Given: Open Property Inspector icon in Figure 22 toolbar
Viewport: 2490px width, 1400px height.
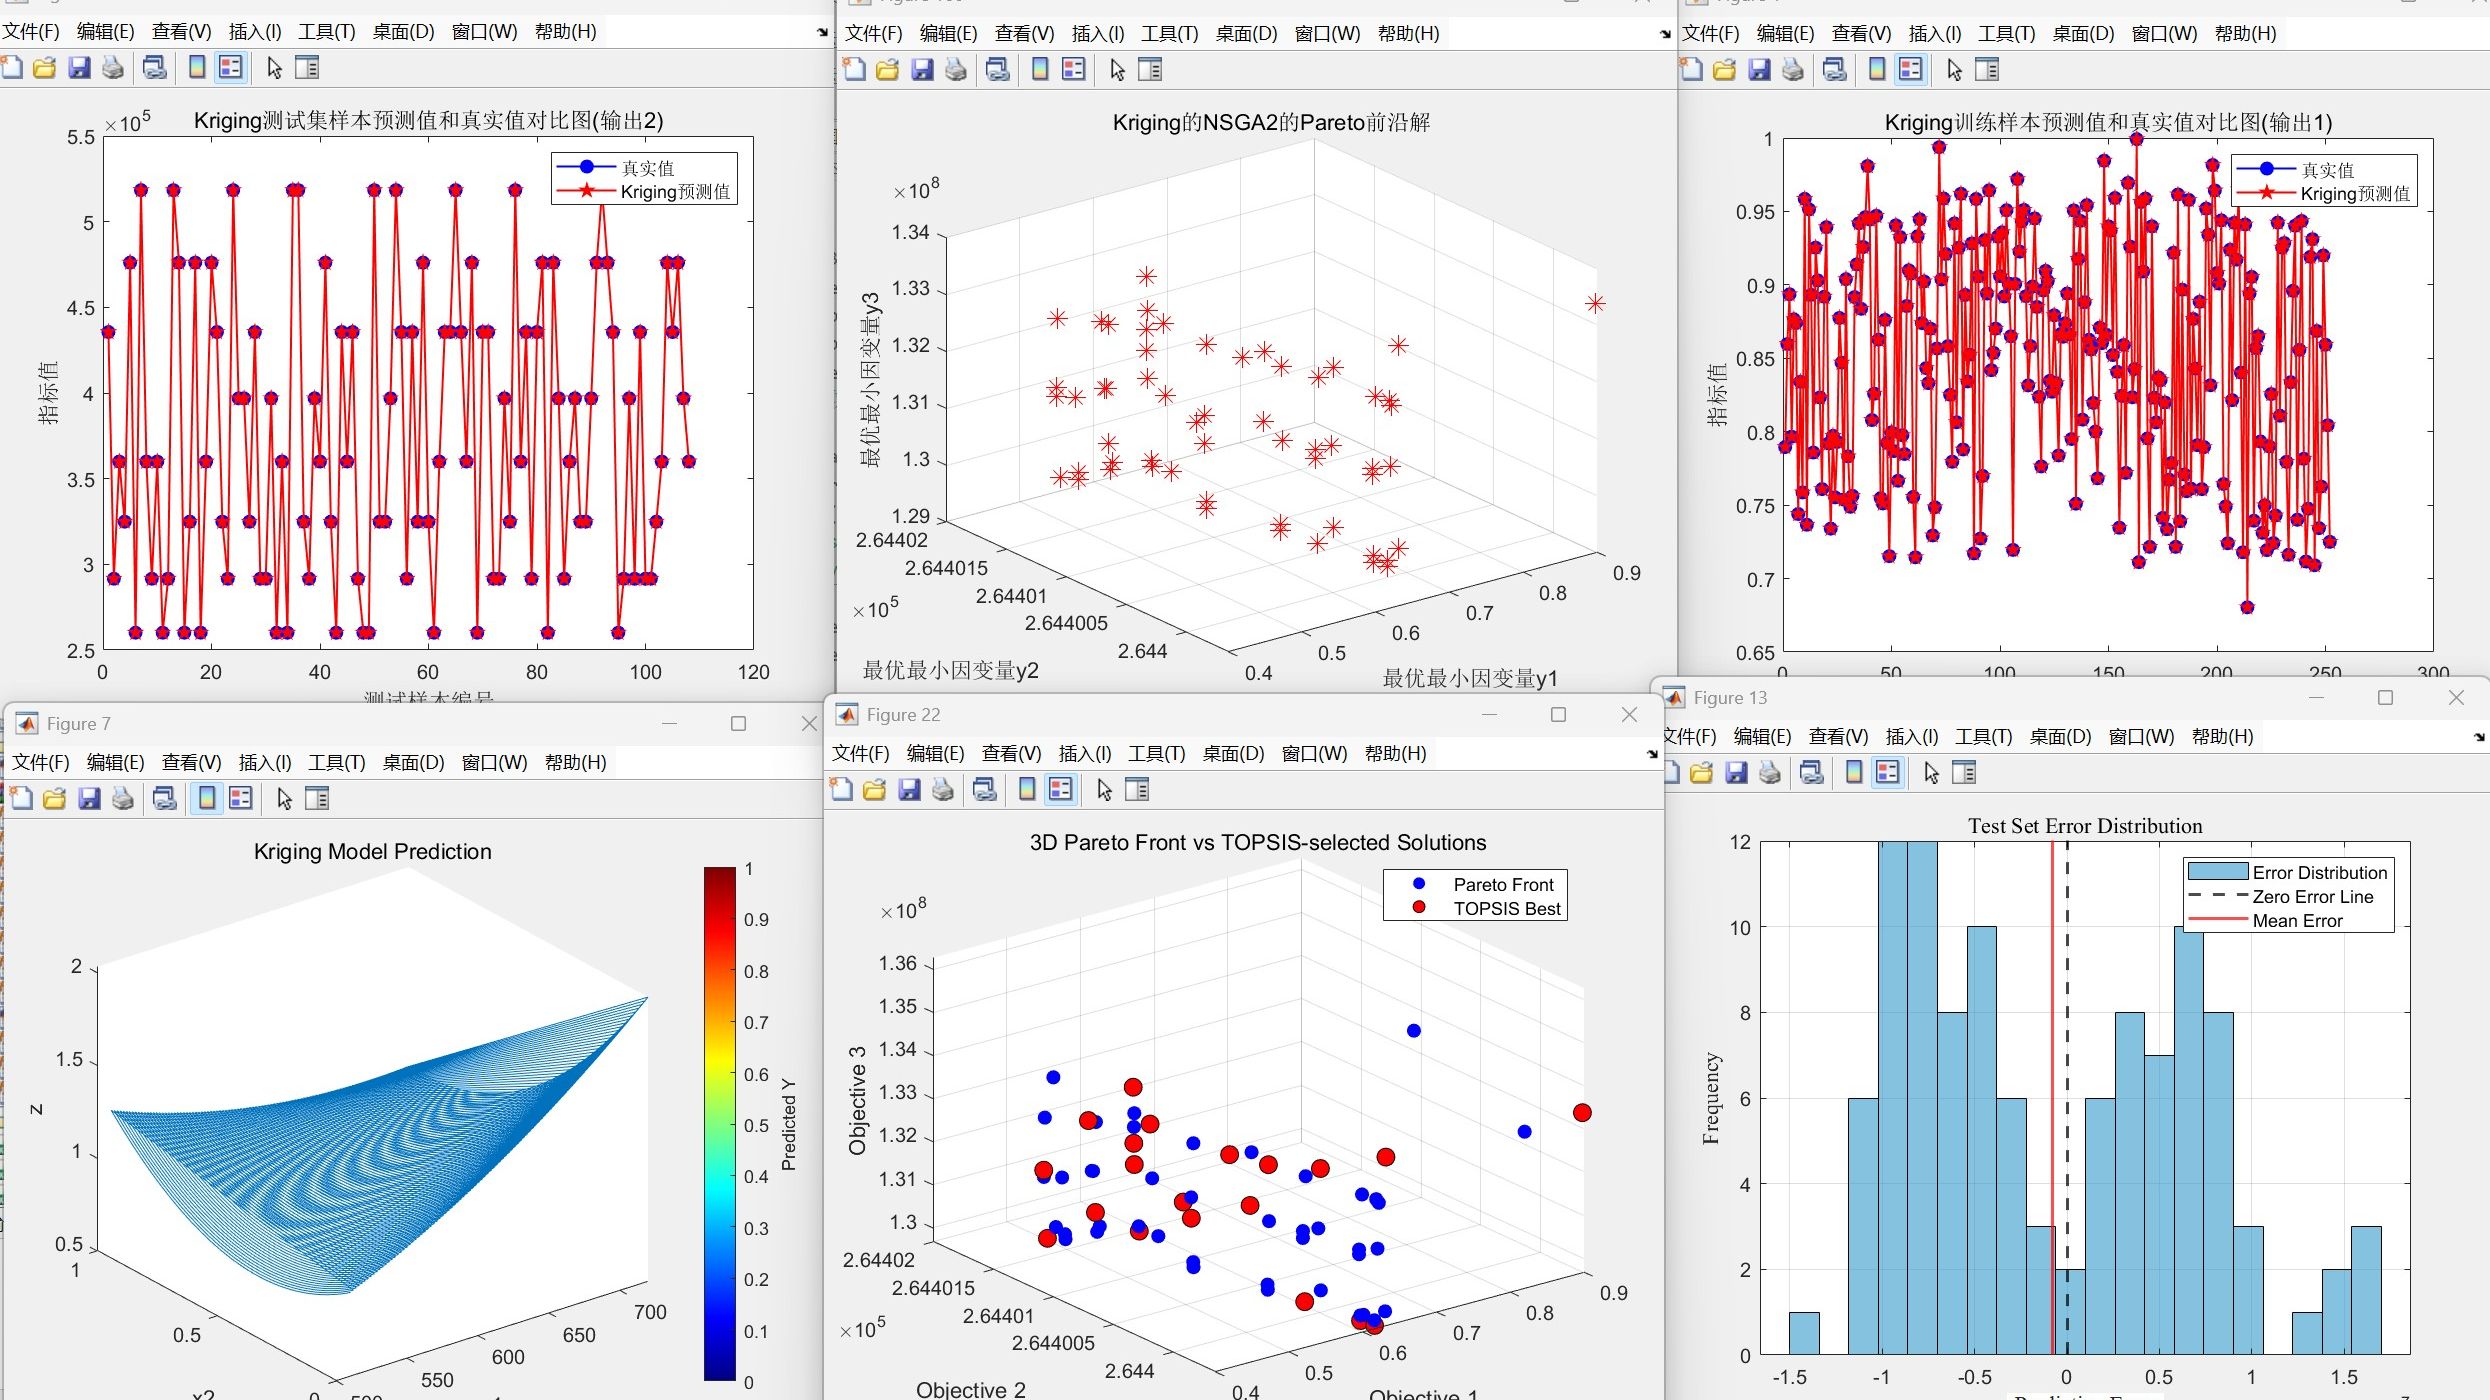Looking at the screenshot, I should coord(1137,789).
